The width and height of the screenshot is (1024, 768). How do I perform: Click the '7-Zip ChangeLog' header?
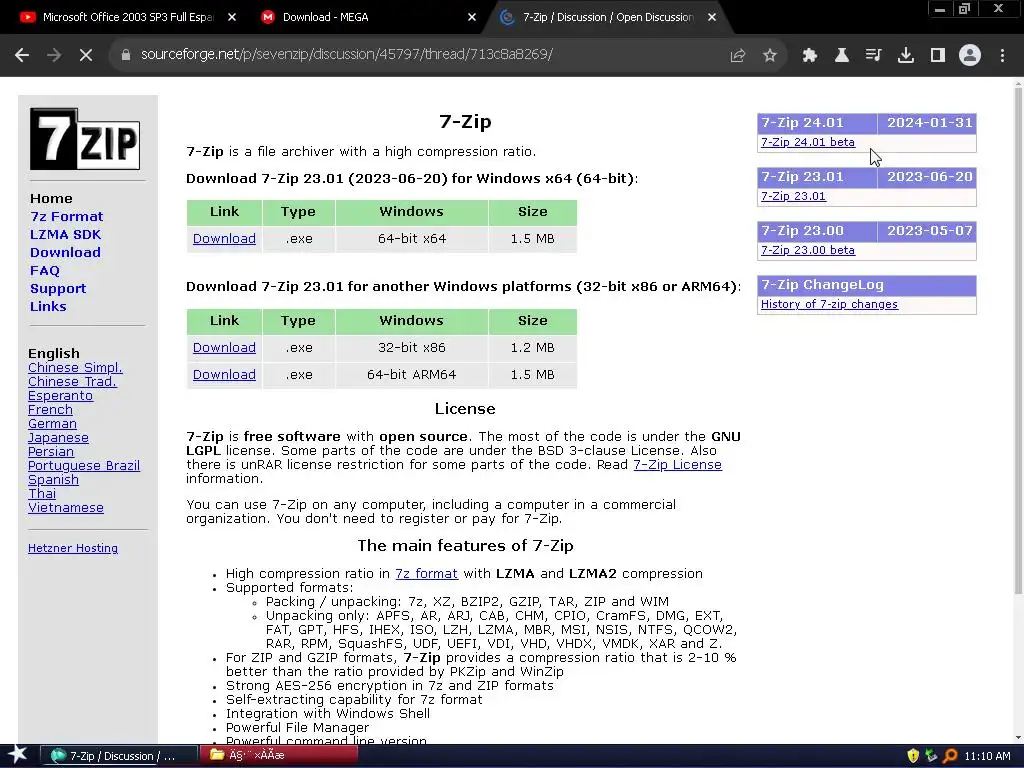click(x=867, y=285)
